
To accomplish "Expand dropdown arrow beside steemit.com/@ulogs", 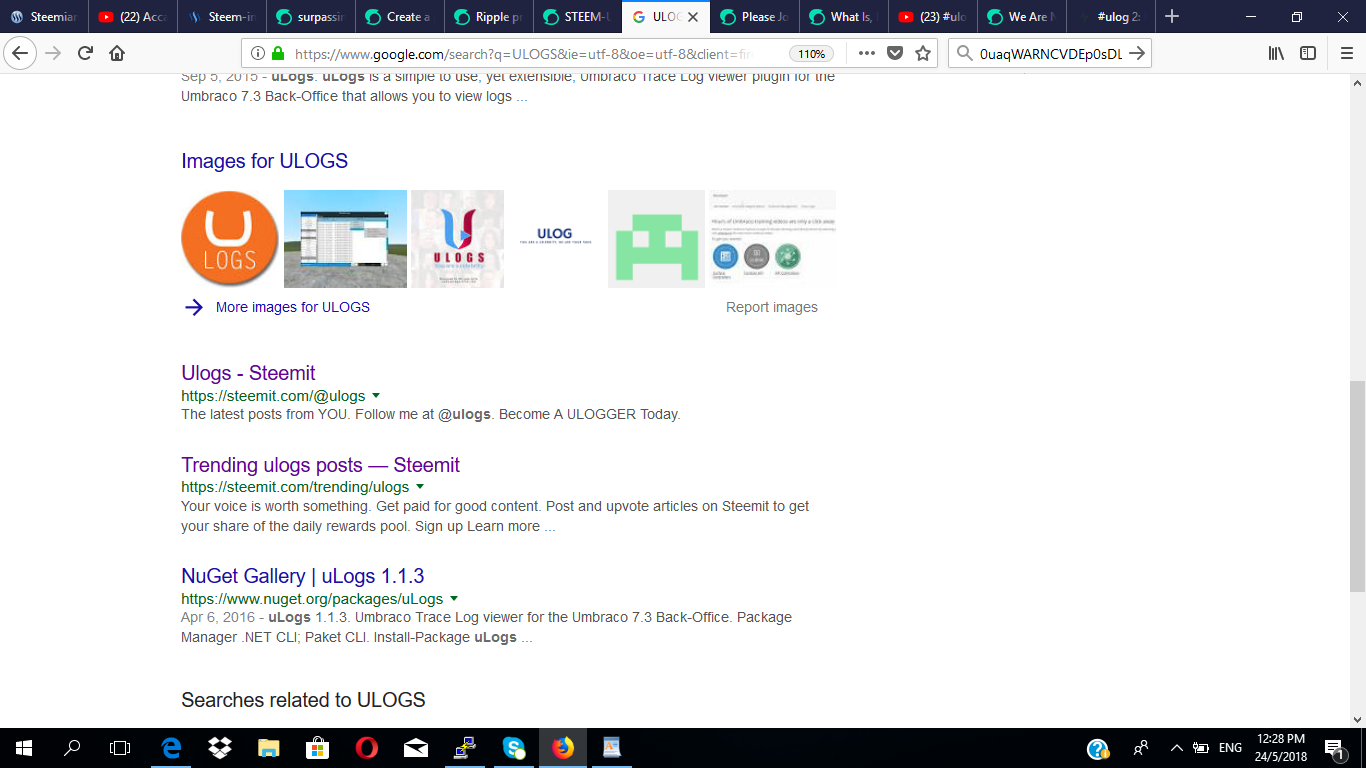I will [376, 396].
